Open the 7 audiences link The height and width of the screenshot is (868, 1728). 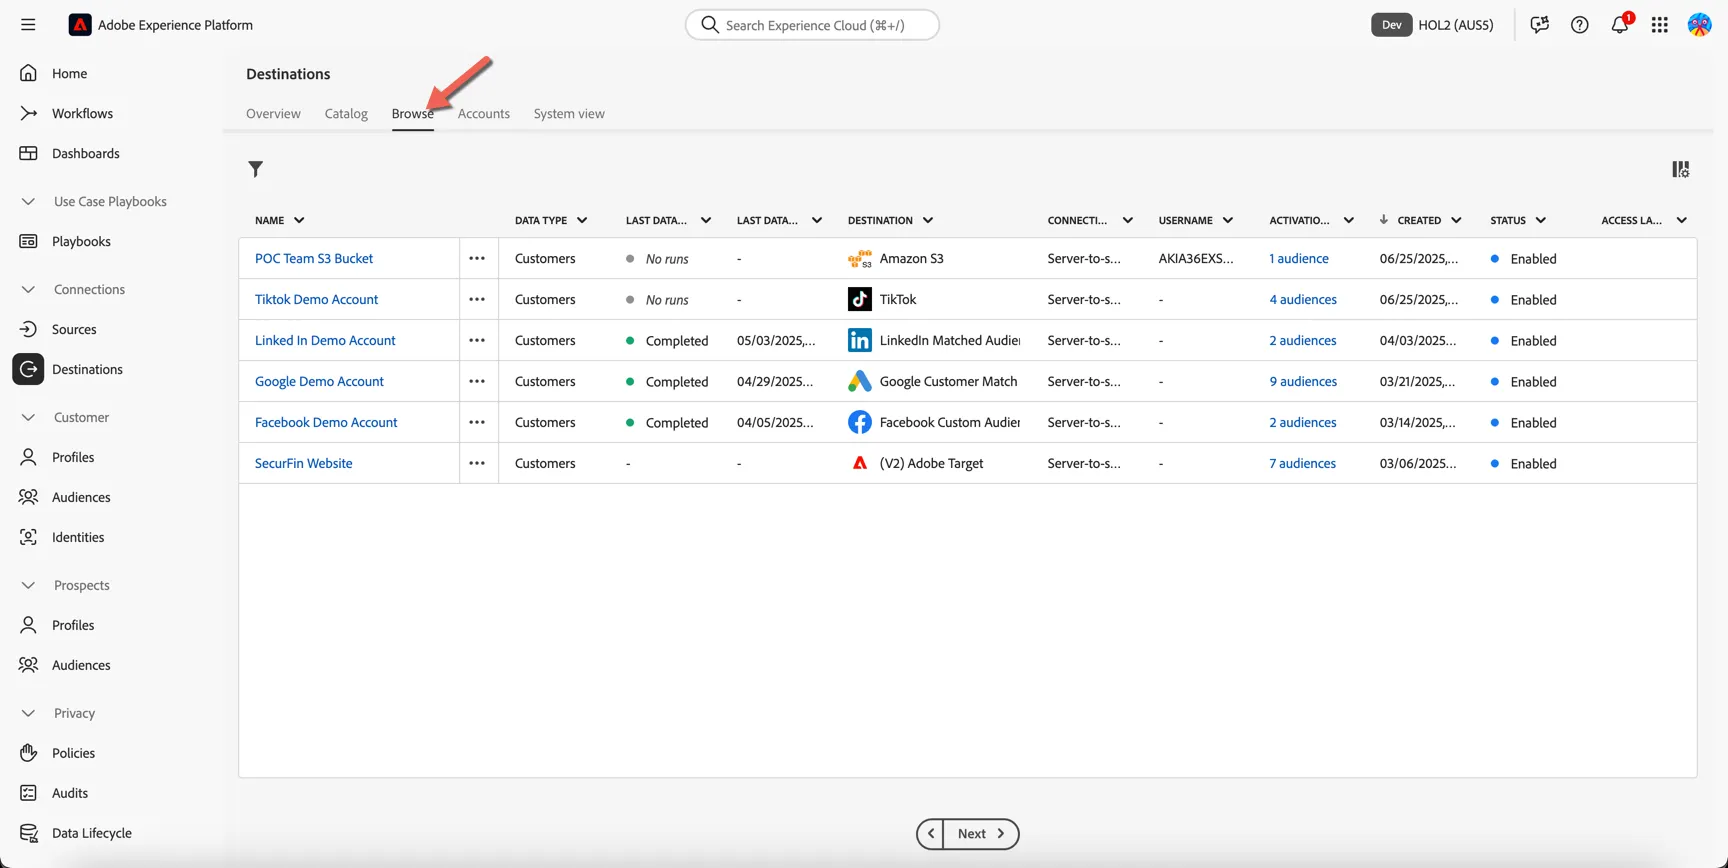[1302, 463]
